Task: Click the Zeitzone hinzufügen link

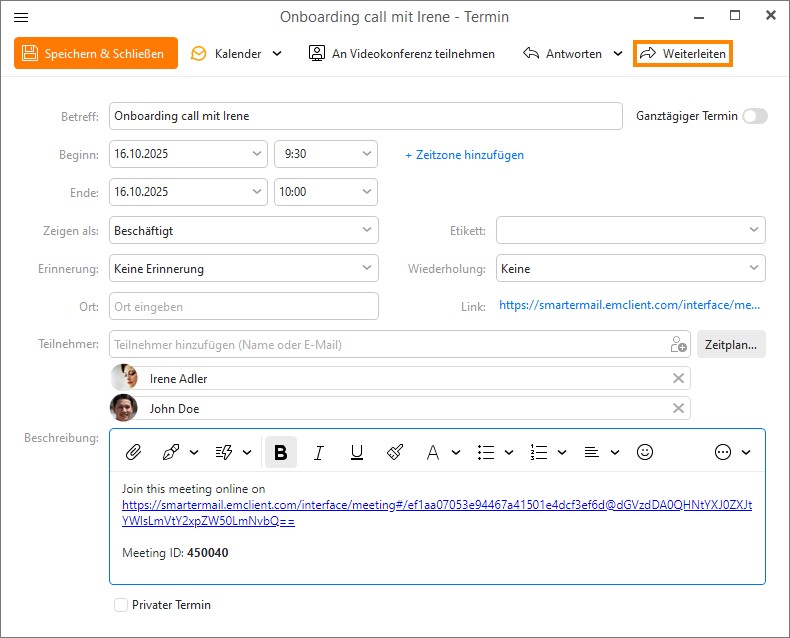Action: point(464,155)
